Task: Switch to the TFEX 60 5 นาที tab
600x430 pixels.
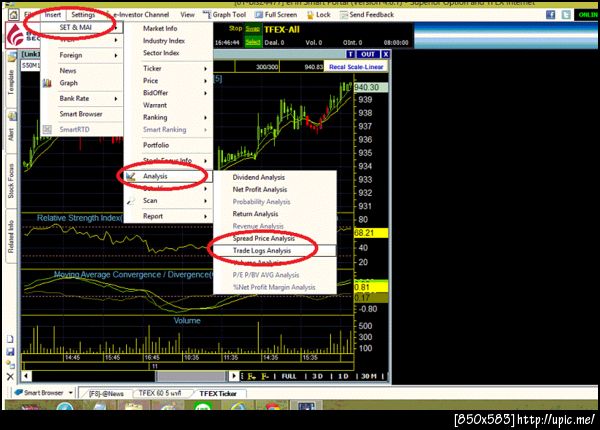Action: (160, 393)
